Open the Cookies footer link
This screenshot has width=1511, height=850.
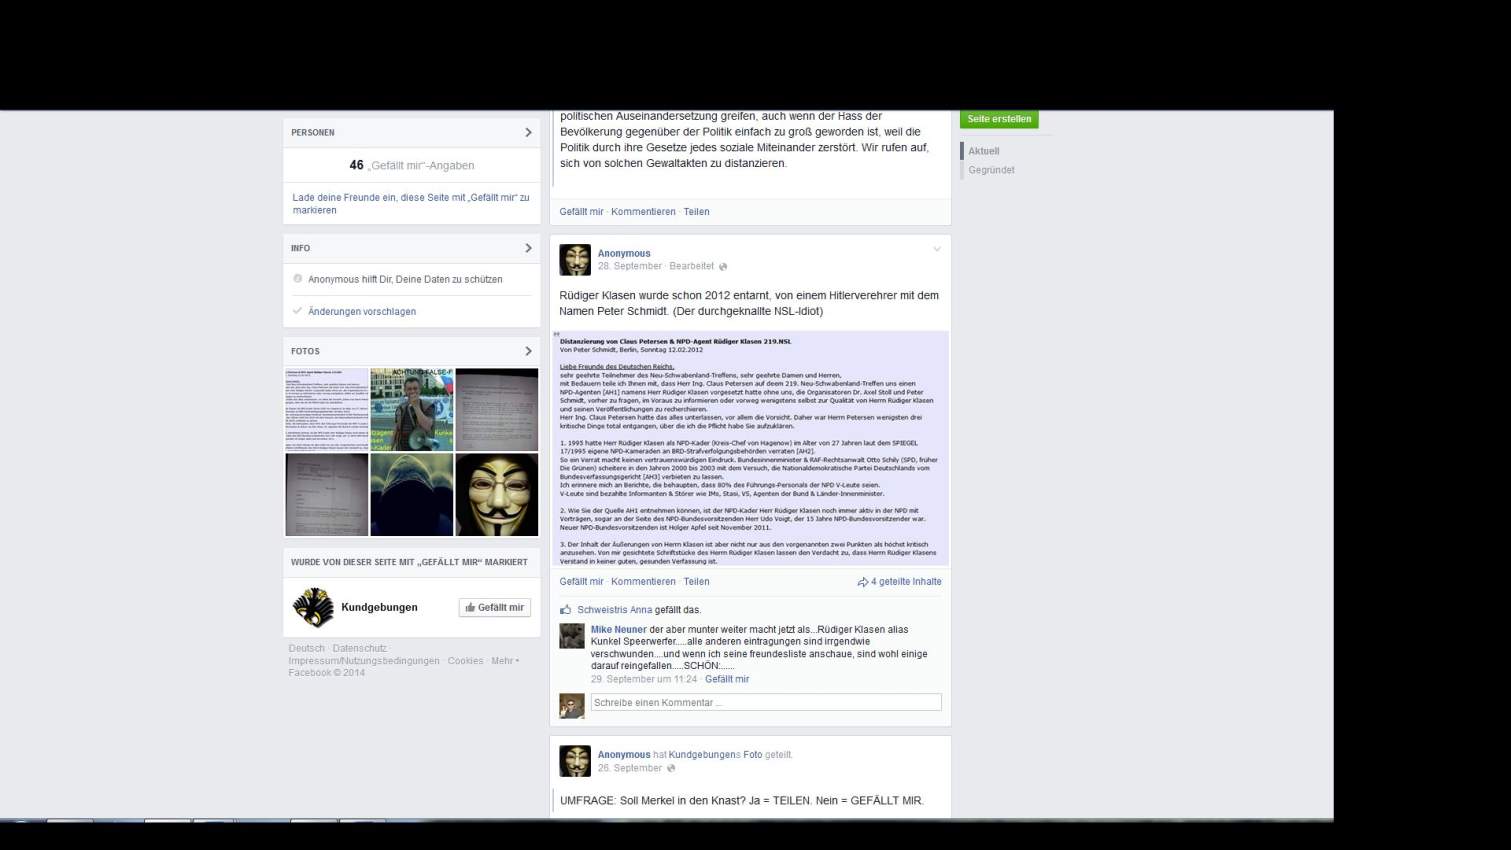coord(465,661)
